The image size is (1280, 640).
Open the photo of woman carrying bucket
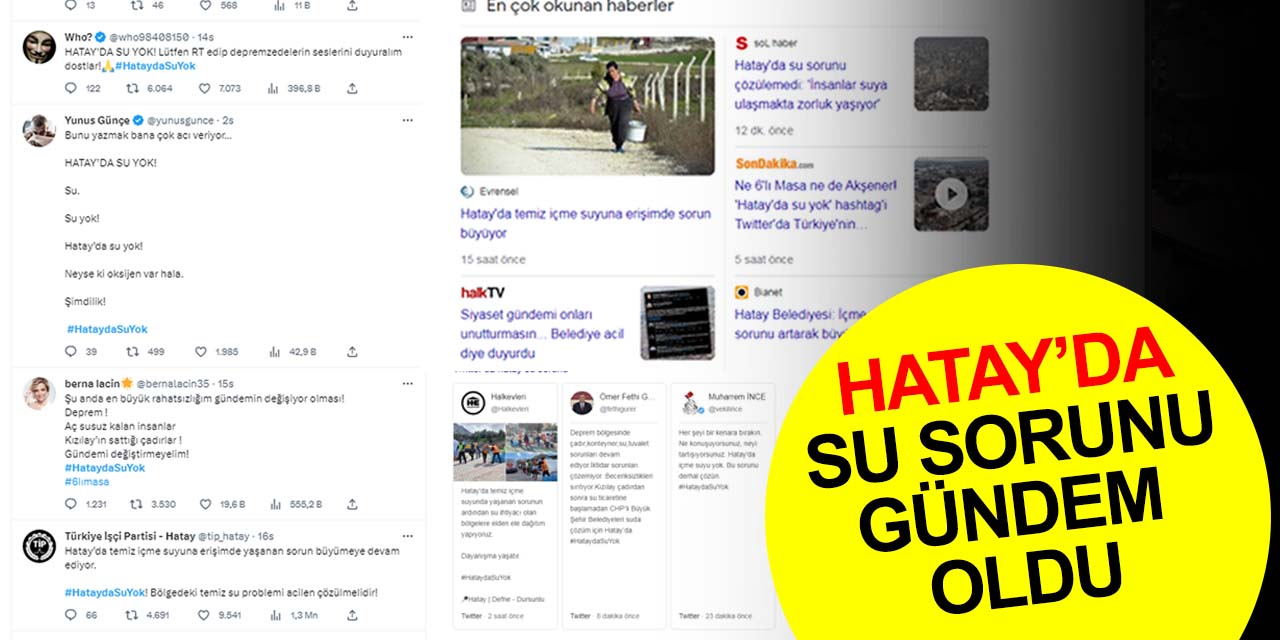coord(587,106)
